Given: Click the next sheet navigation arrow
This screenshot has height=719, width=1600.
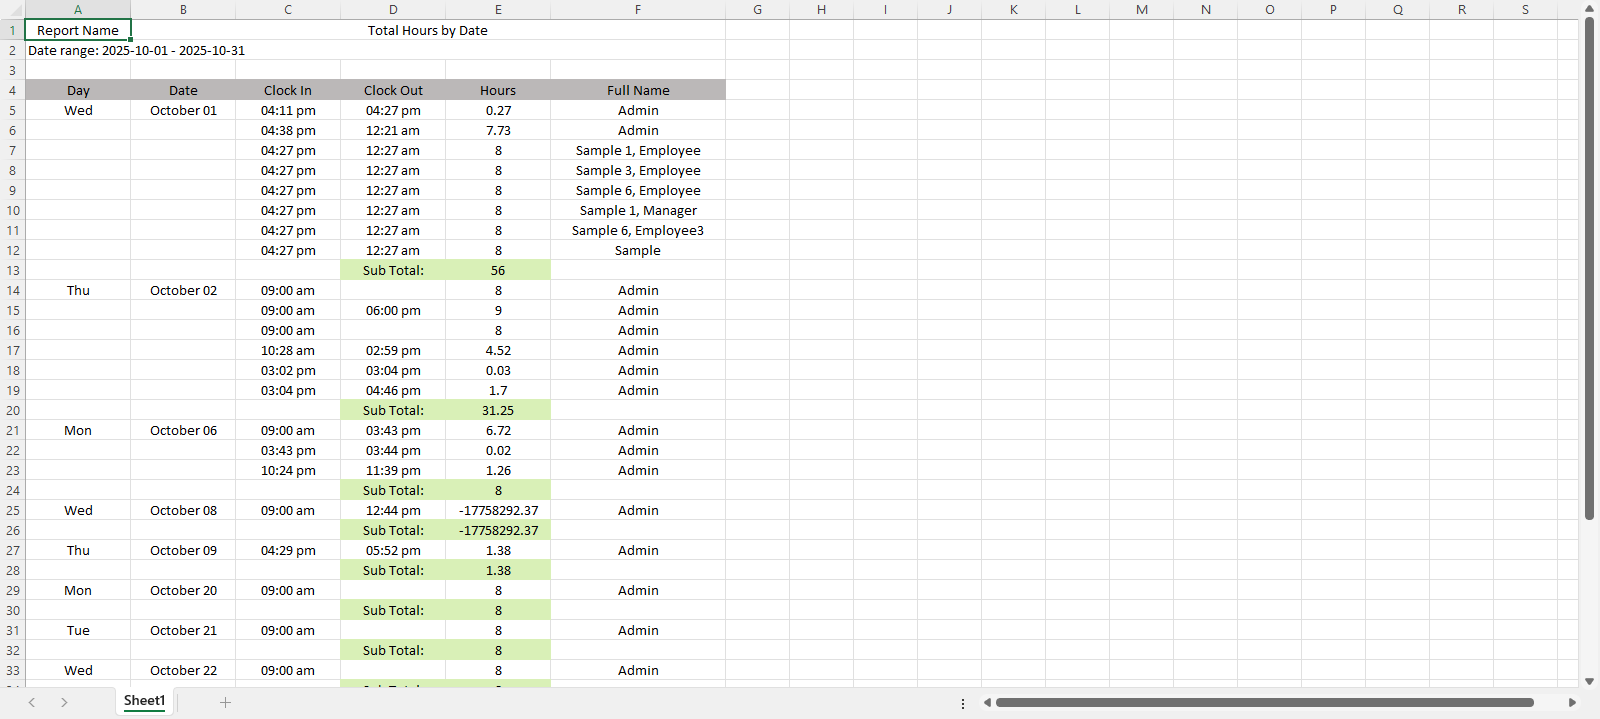Looking at the screenshot, I should tap(64, 702).
